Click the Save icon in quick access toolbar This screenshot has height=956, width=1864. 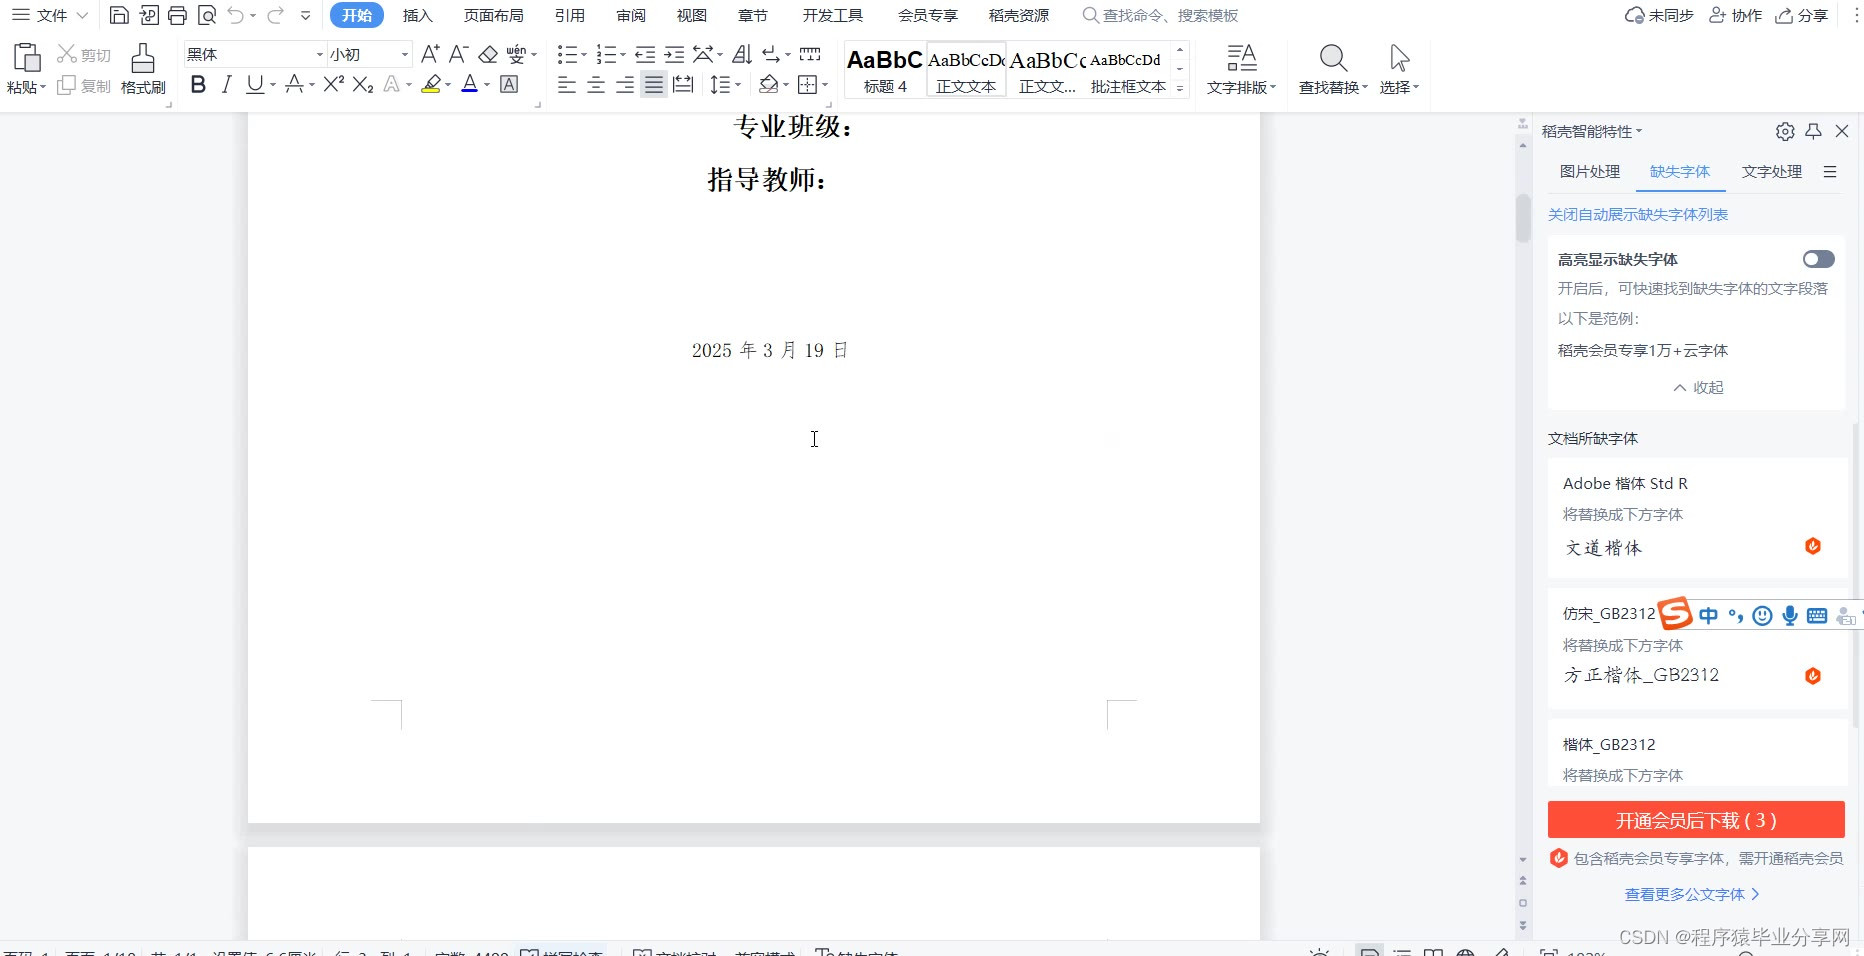tap(119, 15)
